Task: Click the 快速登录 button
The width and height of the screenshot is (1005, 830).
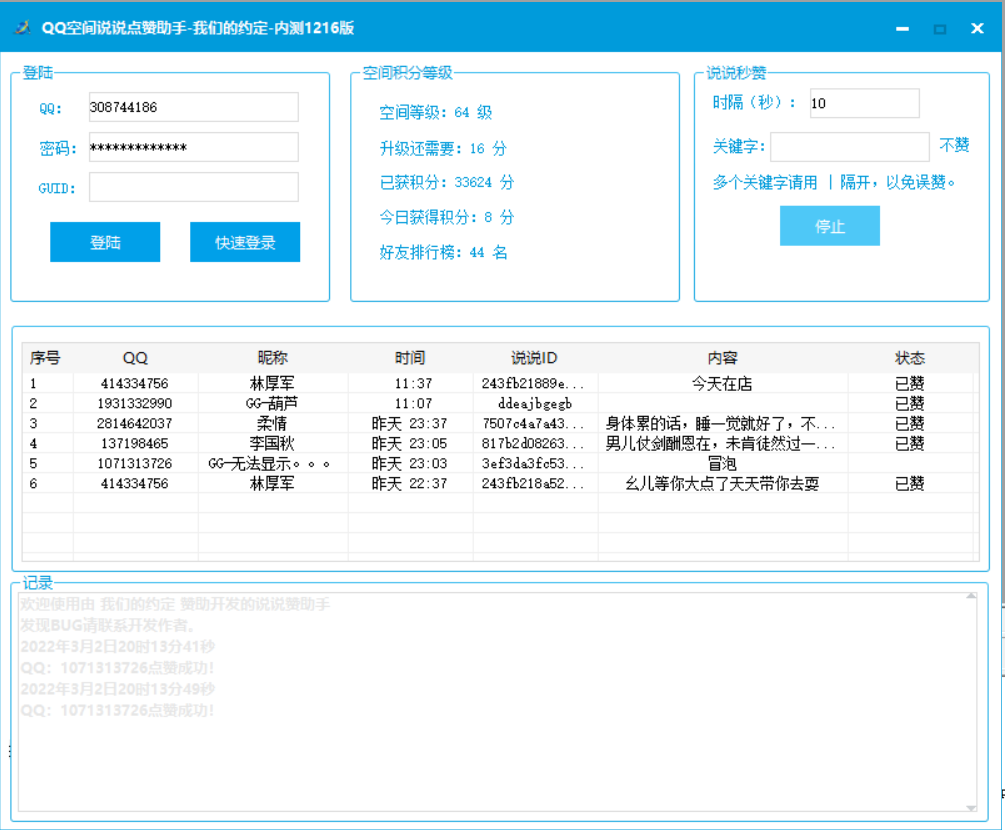Action: 245,242
